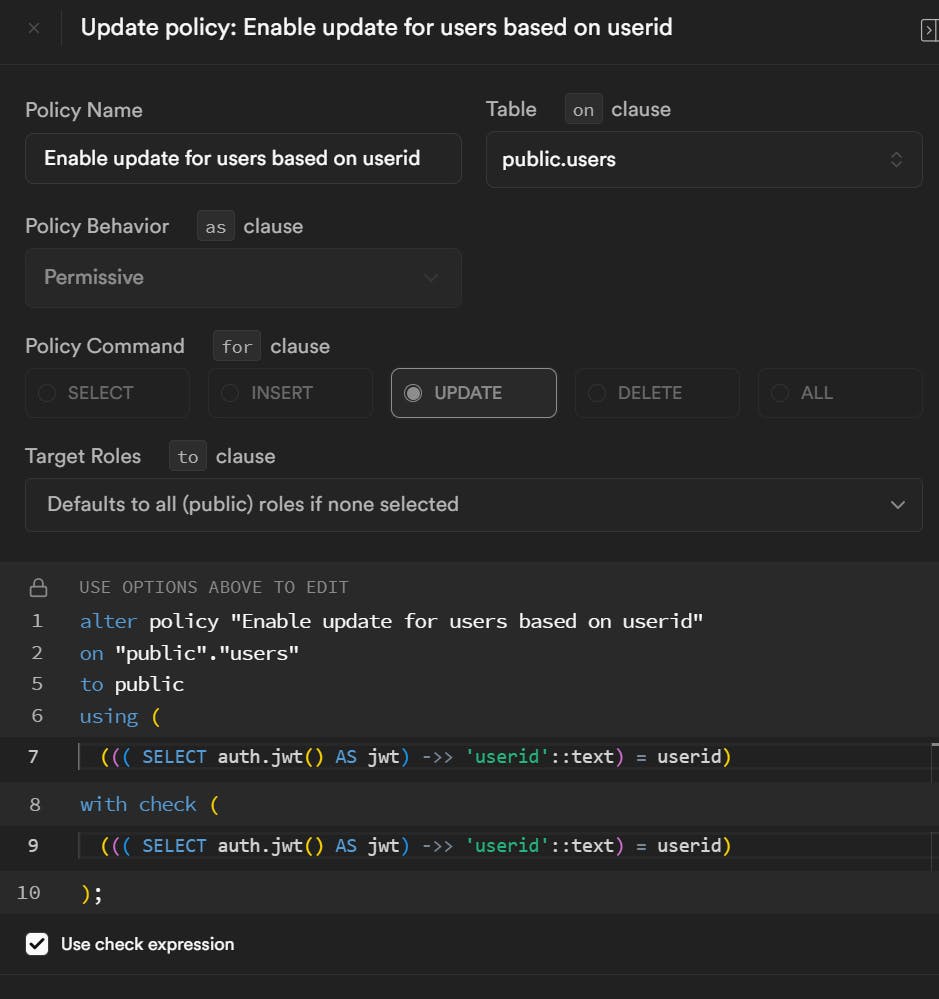The height and width of the screenshot is (999, 939).
Task: Click the Policy Name input field
Action: (243, 158)
